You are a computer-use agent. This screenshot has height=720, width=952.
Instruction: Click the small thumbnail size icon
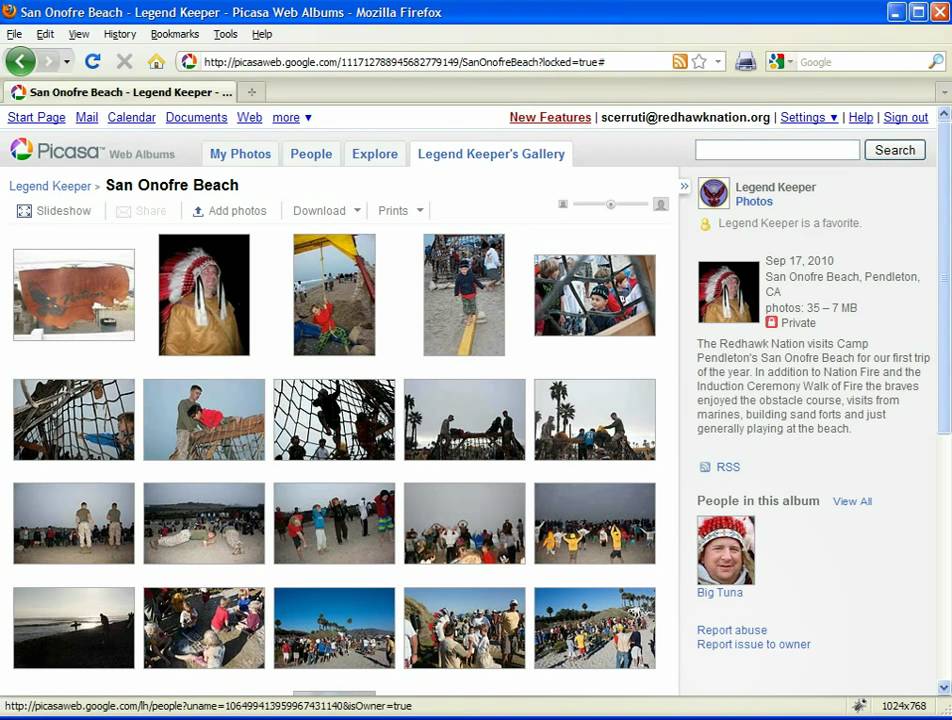tap(563, 204)
